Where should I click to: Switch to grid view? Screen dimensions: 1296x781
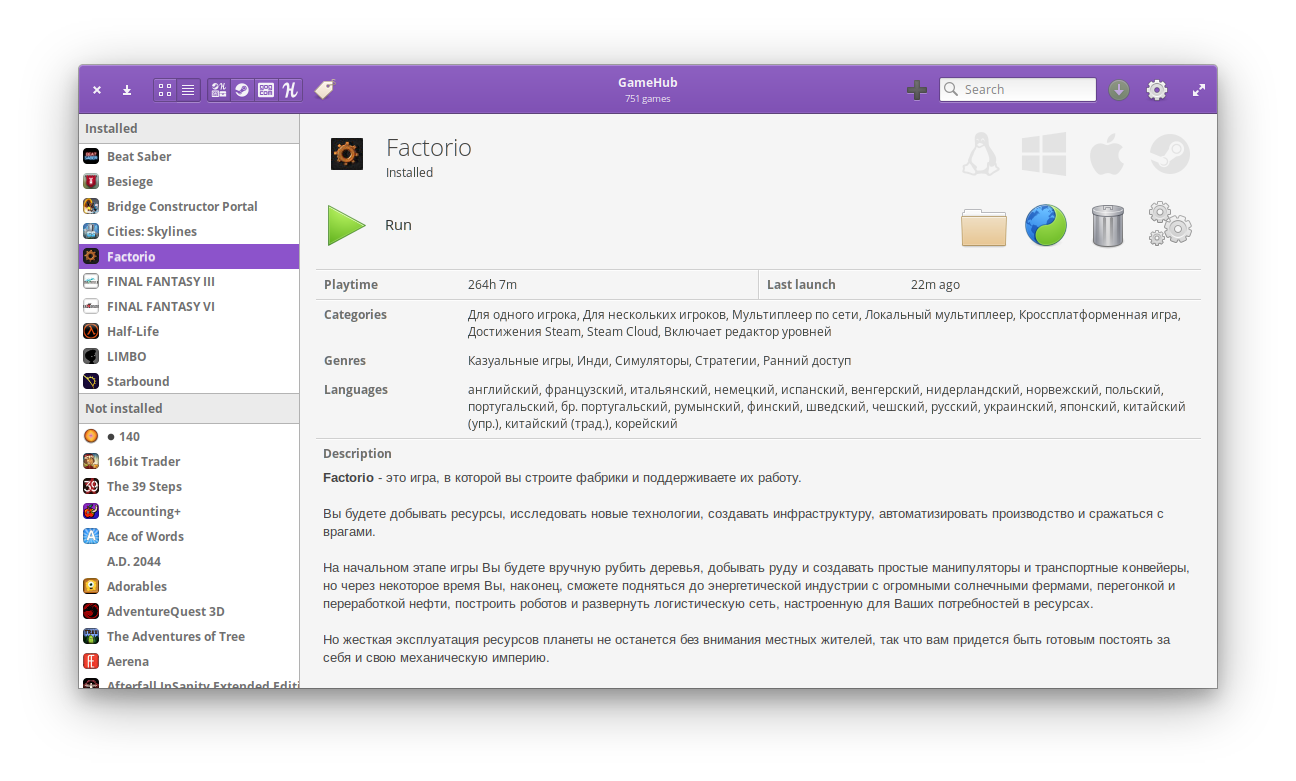tap(164, 89)
